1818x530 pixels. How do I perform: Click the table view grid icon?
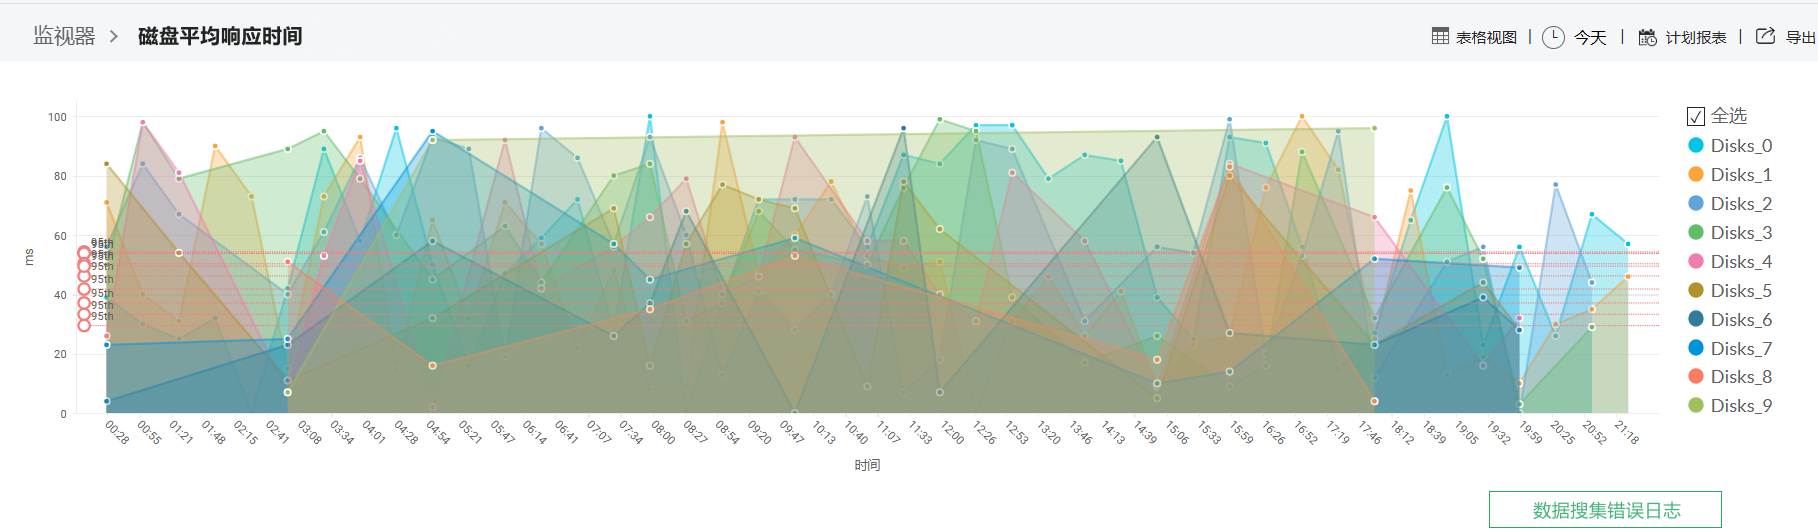point(1440,37)
